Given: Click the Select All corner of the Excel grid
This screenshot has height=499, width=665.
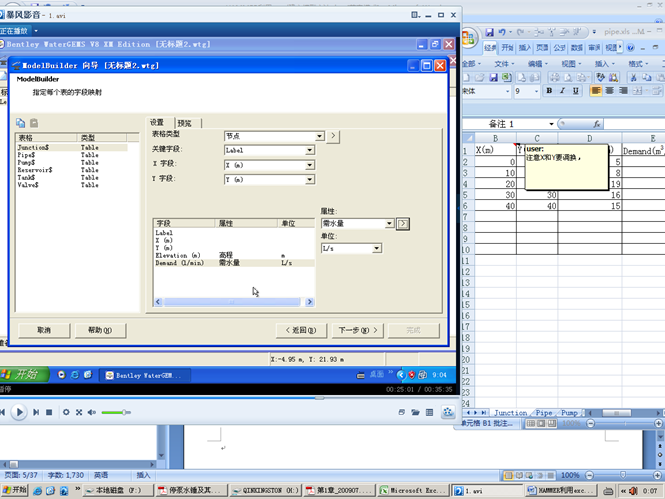Looking at the screenshot, I should point(468,138).
